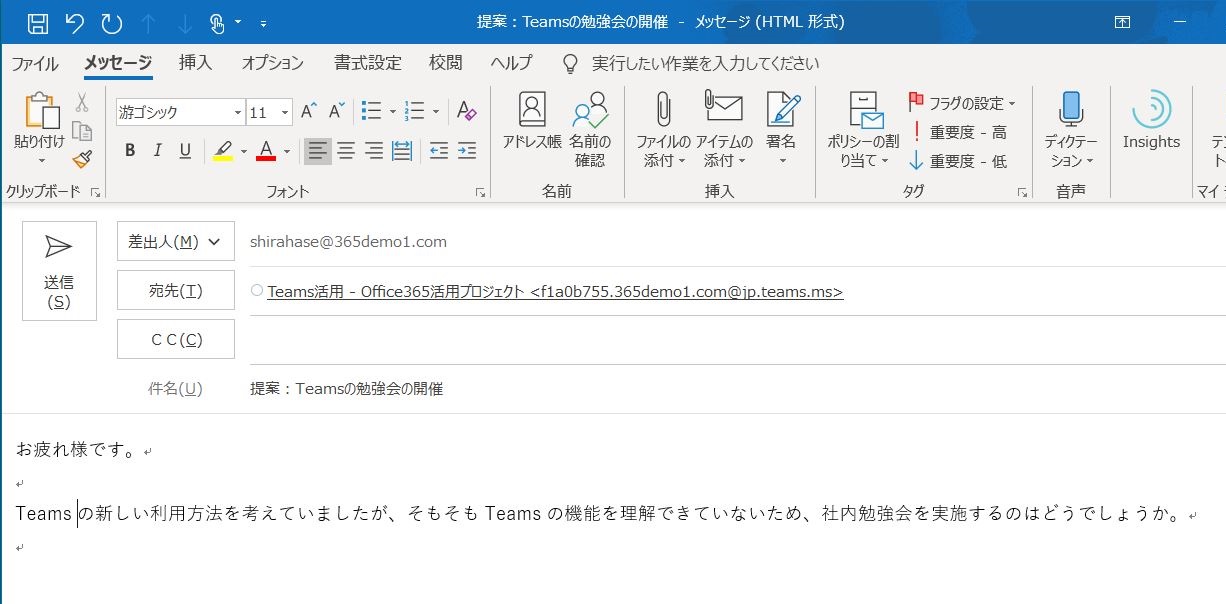1226x604 pixels.
Task: Open タグ group dialog launcher
Action: [1022, 192]
